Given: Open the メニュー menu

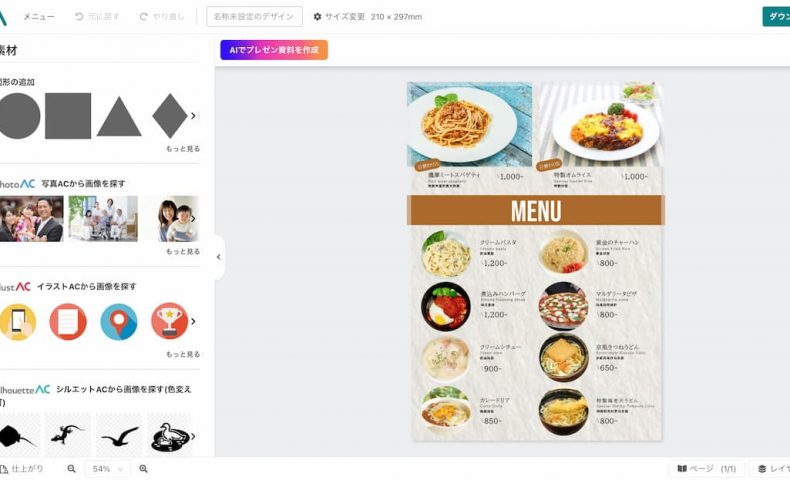Looking at the screenshot, I should click(39, 17).
